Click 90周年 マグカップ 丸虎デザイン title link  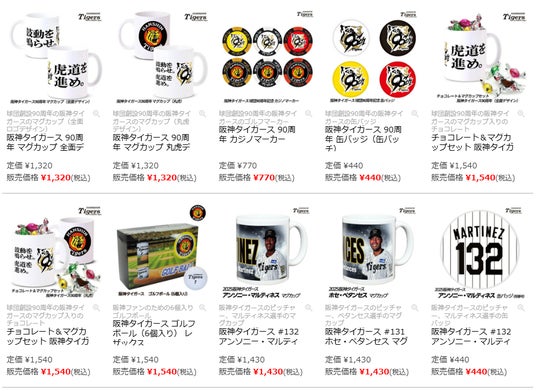pyautogui.click(x=151, y=143)
